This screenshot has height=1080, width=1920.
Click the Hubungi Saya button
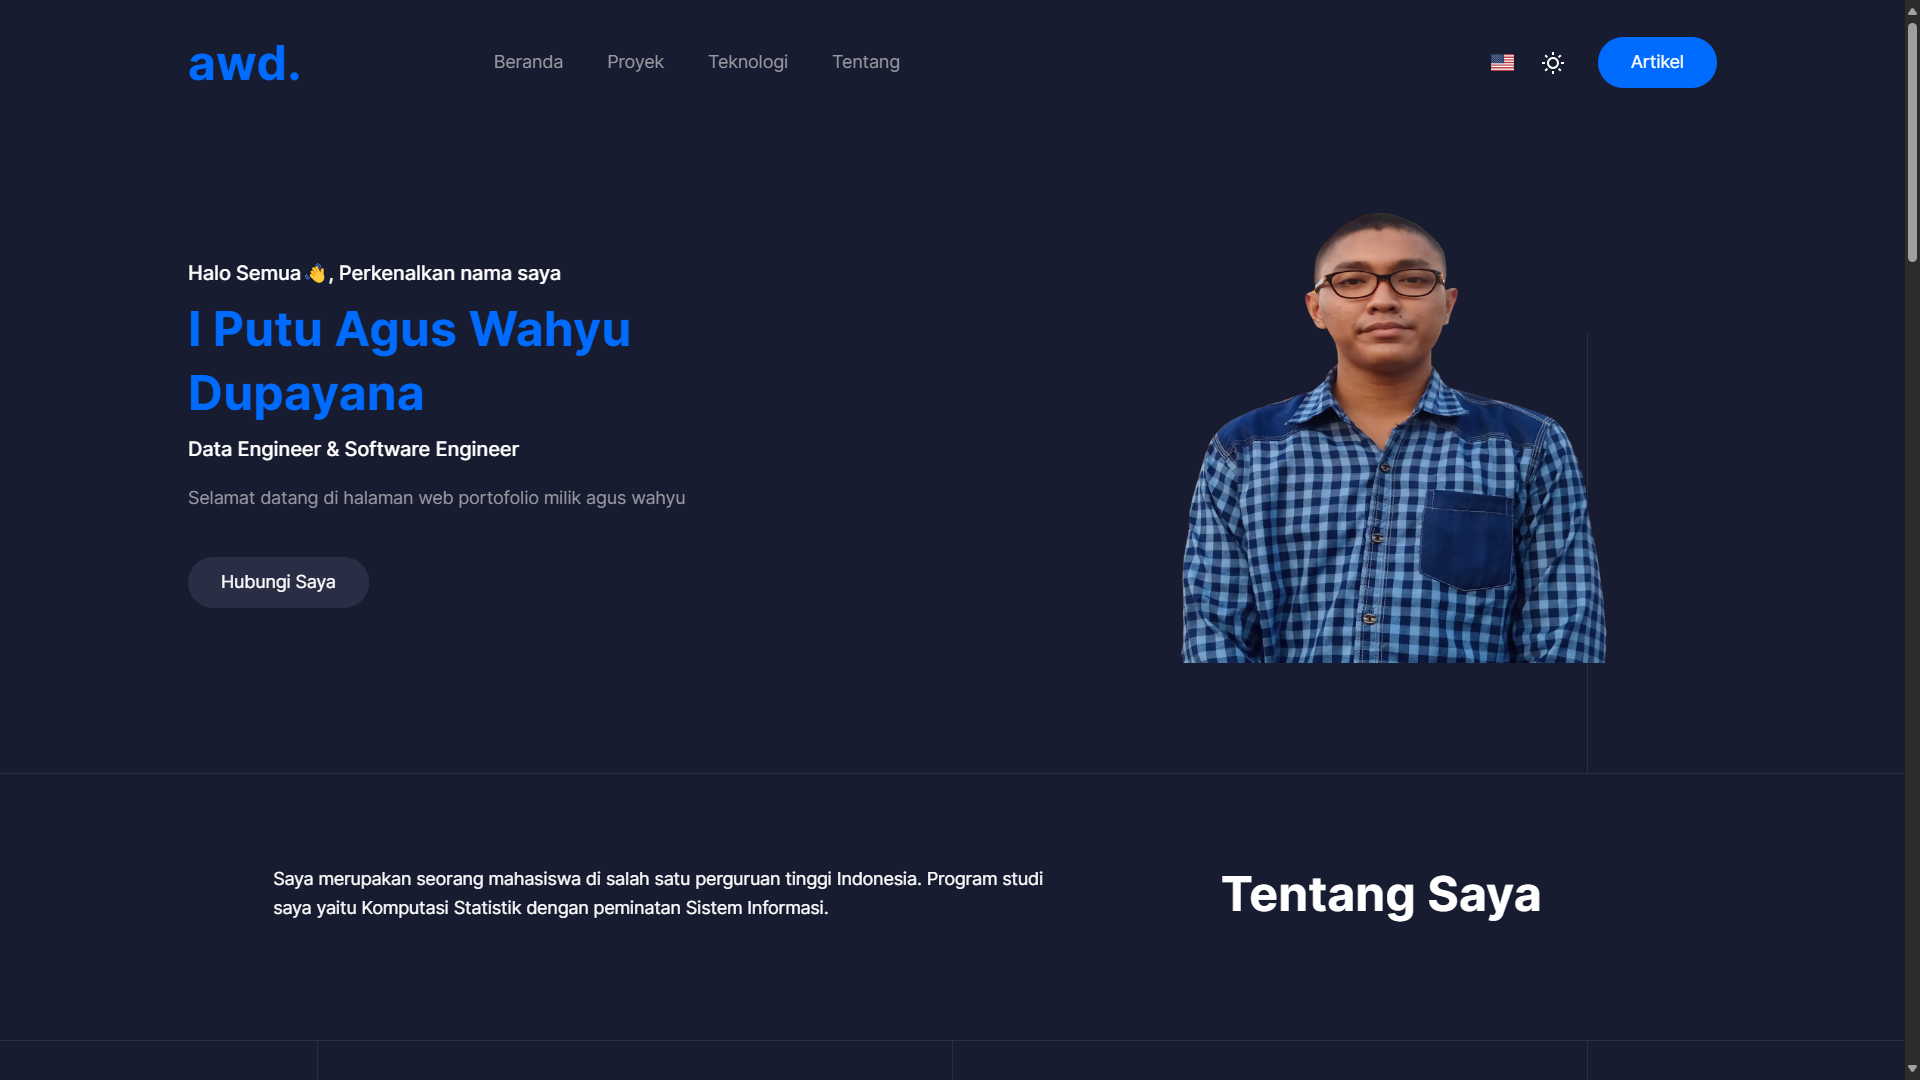(x=278, y=582)
